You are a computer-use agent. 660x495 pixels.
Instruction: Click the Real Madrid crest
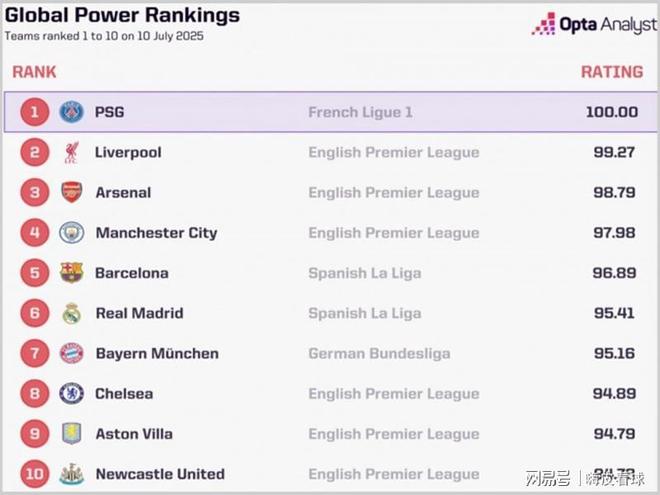tap(71, 313)
